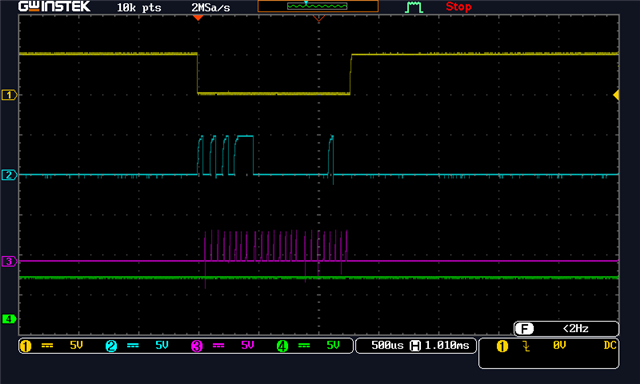
Task: Click the channel 3 magenta ground marker
Action: pyautogui.click(x=9, y=261)
